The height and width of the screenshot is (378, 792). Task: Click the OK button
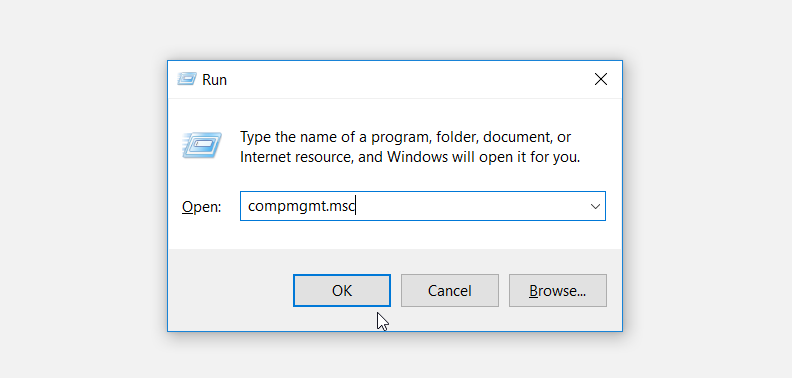point(342,291)
